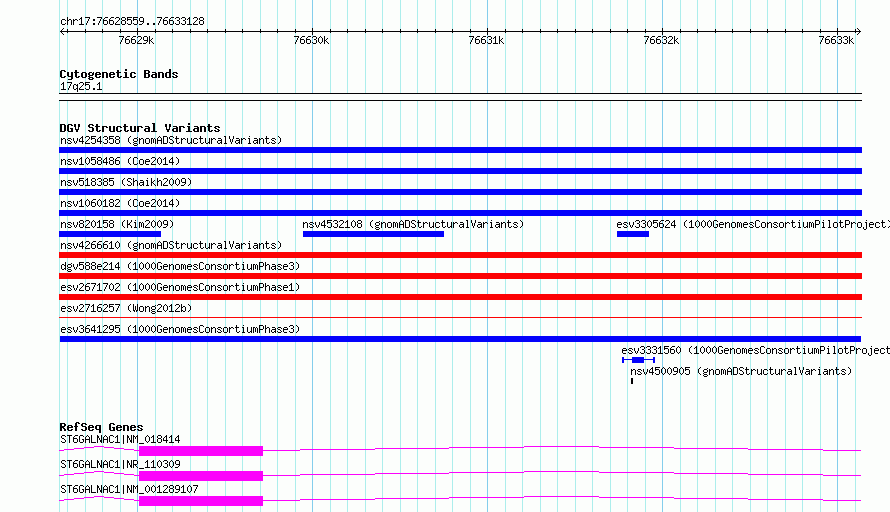This screenshot has width=890, height=512.
Task: Open variant label dgv588e214 (1000GenomesConsortiumPhase3)
Action: 180,266
